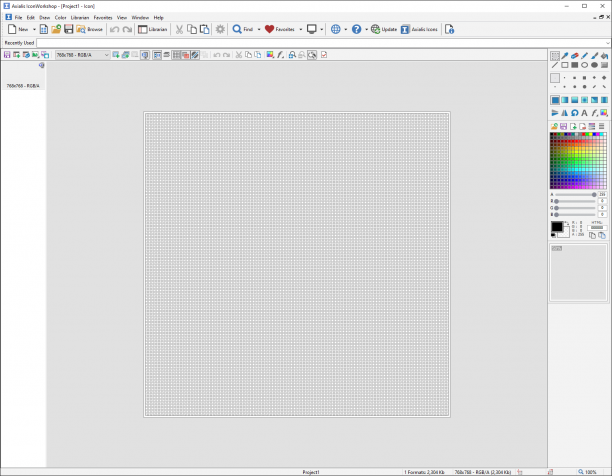Click the Update button
Screen dimensions: 612x476
pyautogui.click(x=384, y=29)
